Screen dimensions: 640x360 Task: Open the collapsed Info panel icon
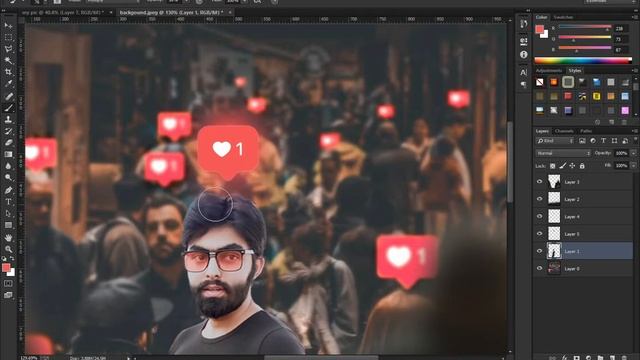coord(524,54)
